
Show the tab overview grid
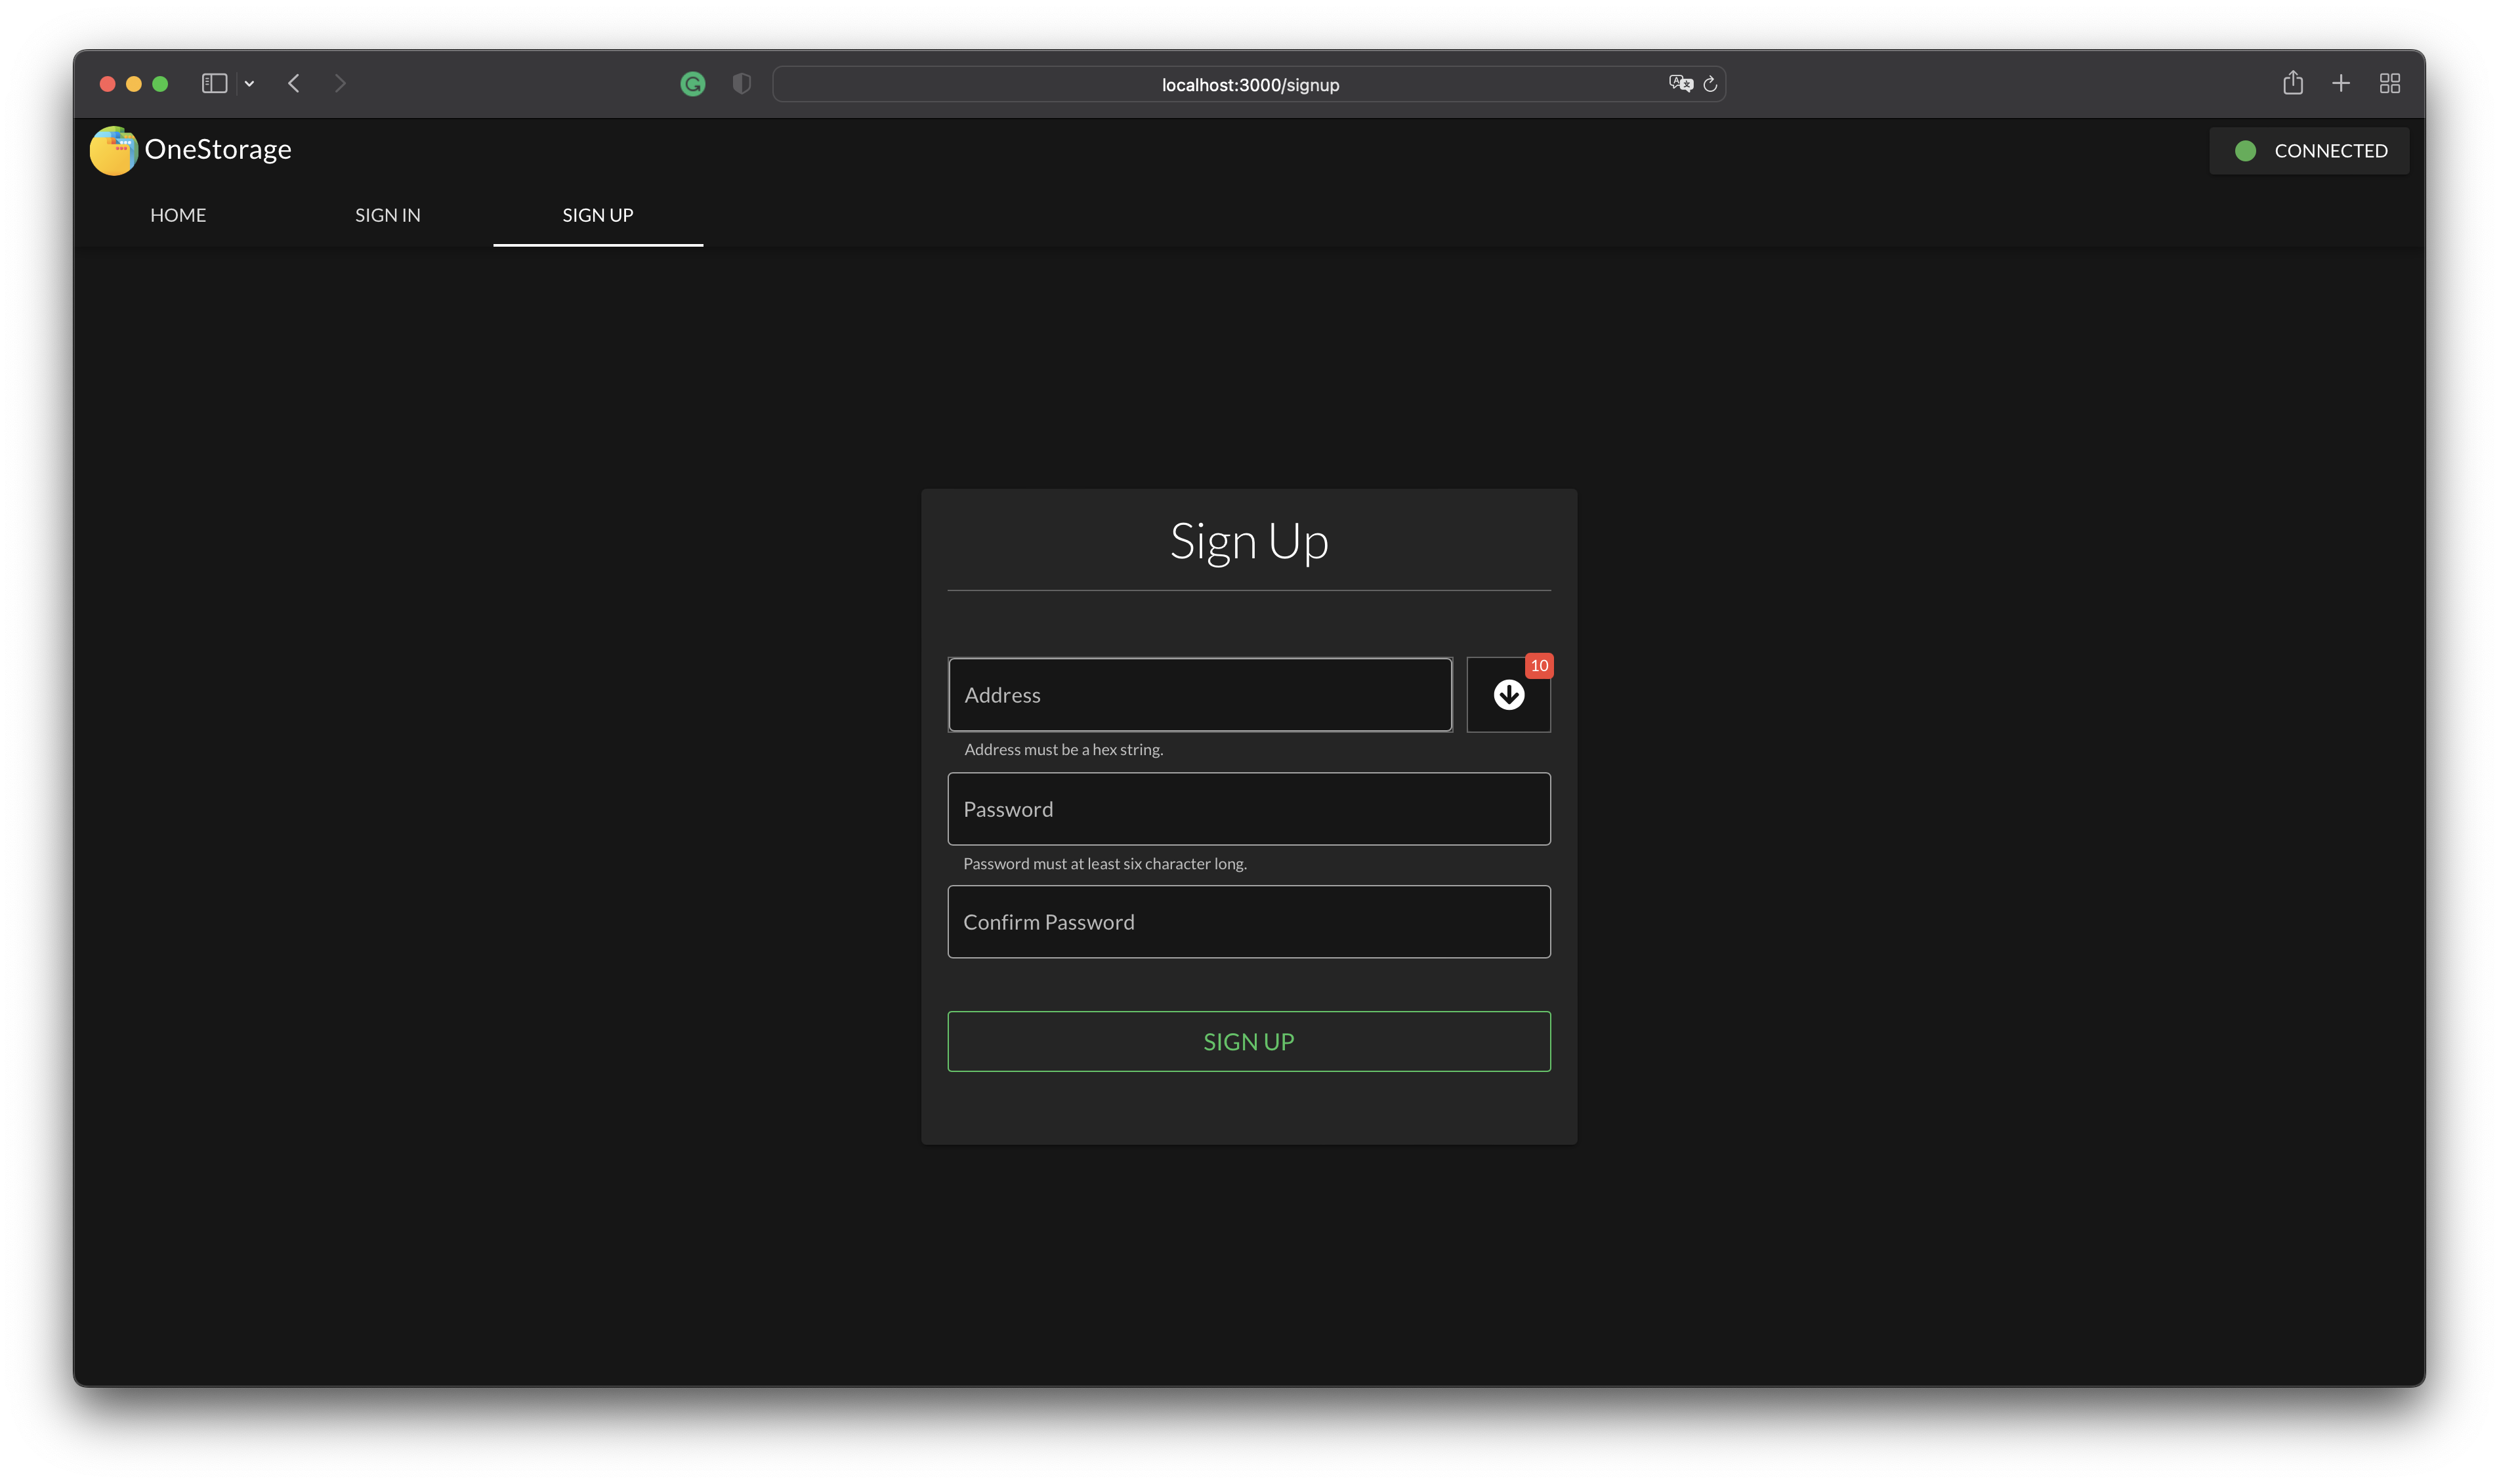2389,83
